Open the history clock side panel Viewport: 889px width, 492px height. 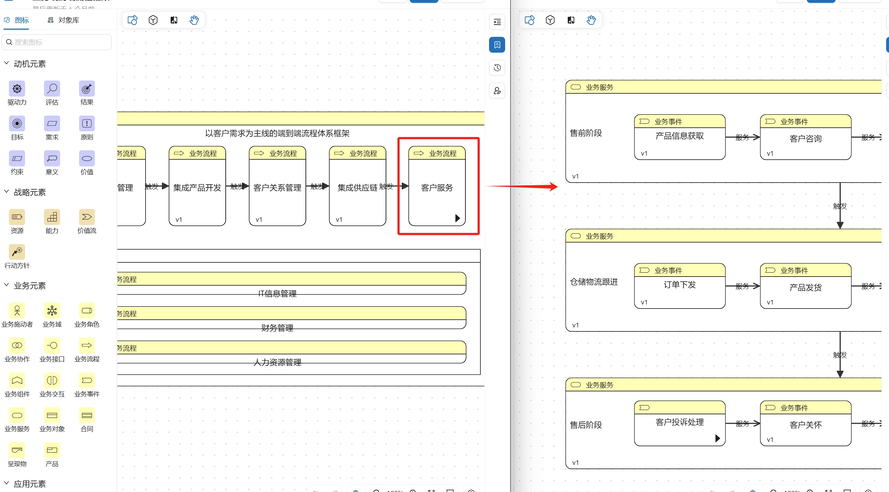click(x=497, y=68)
